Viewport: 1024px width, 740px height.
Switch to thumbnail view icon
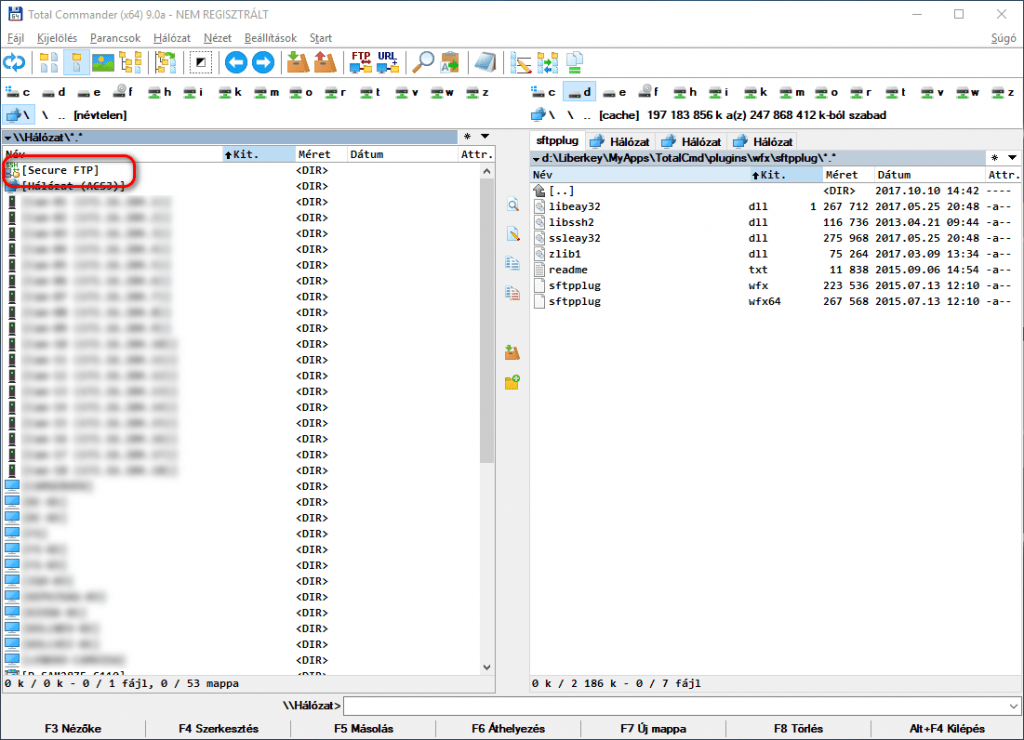tap(103, 63)
